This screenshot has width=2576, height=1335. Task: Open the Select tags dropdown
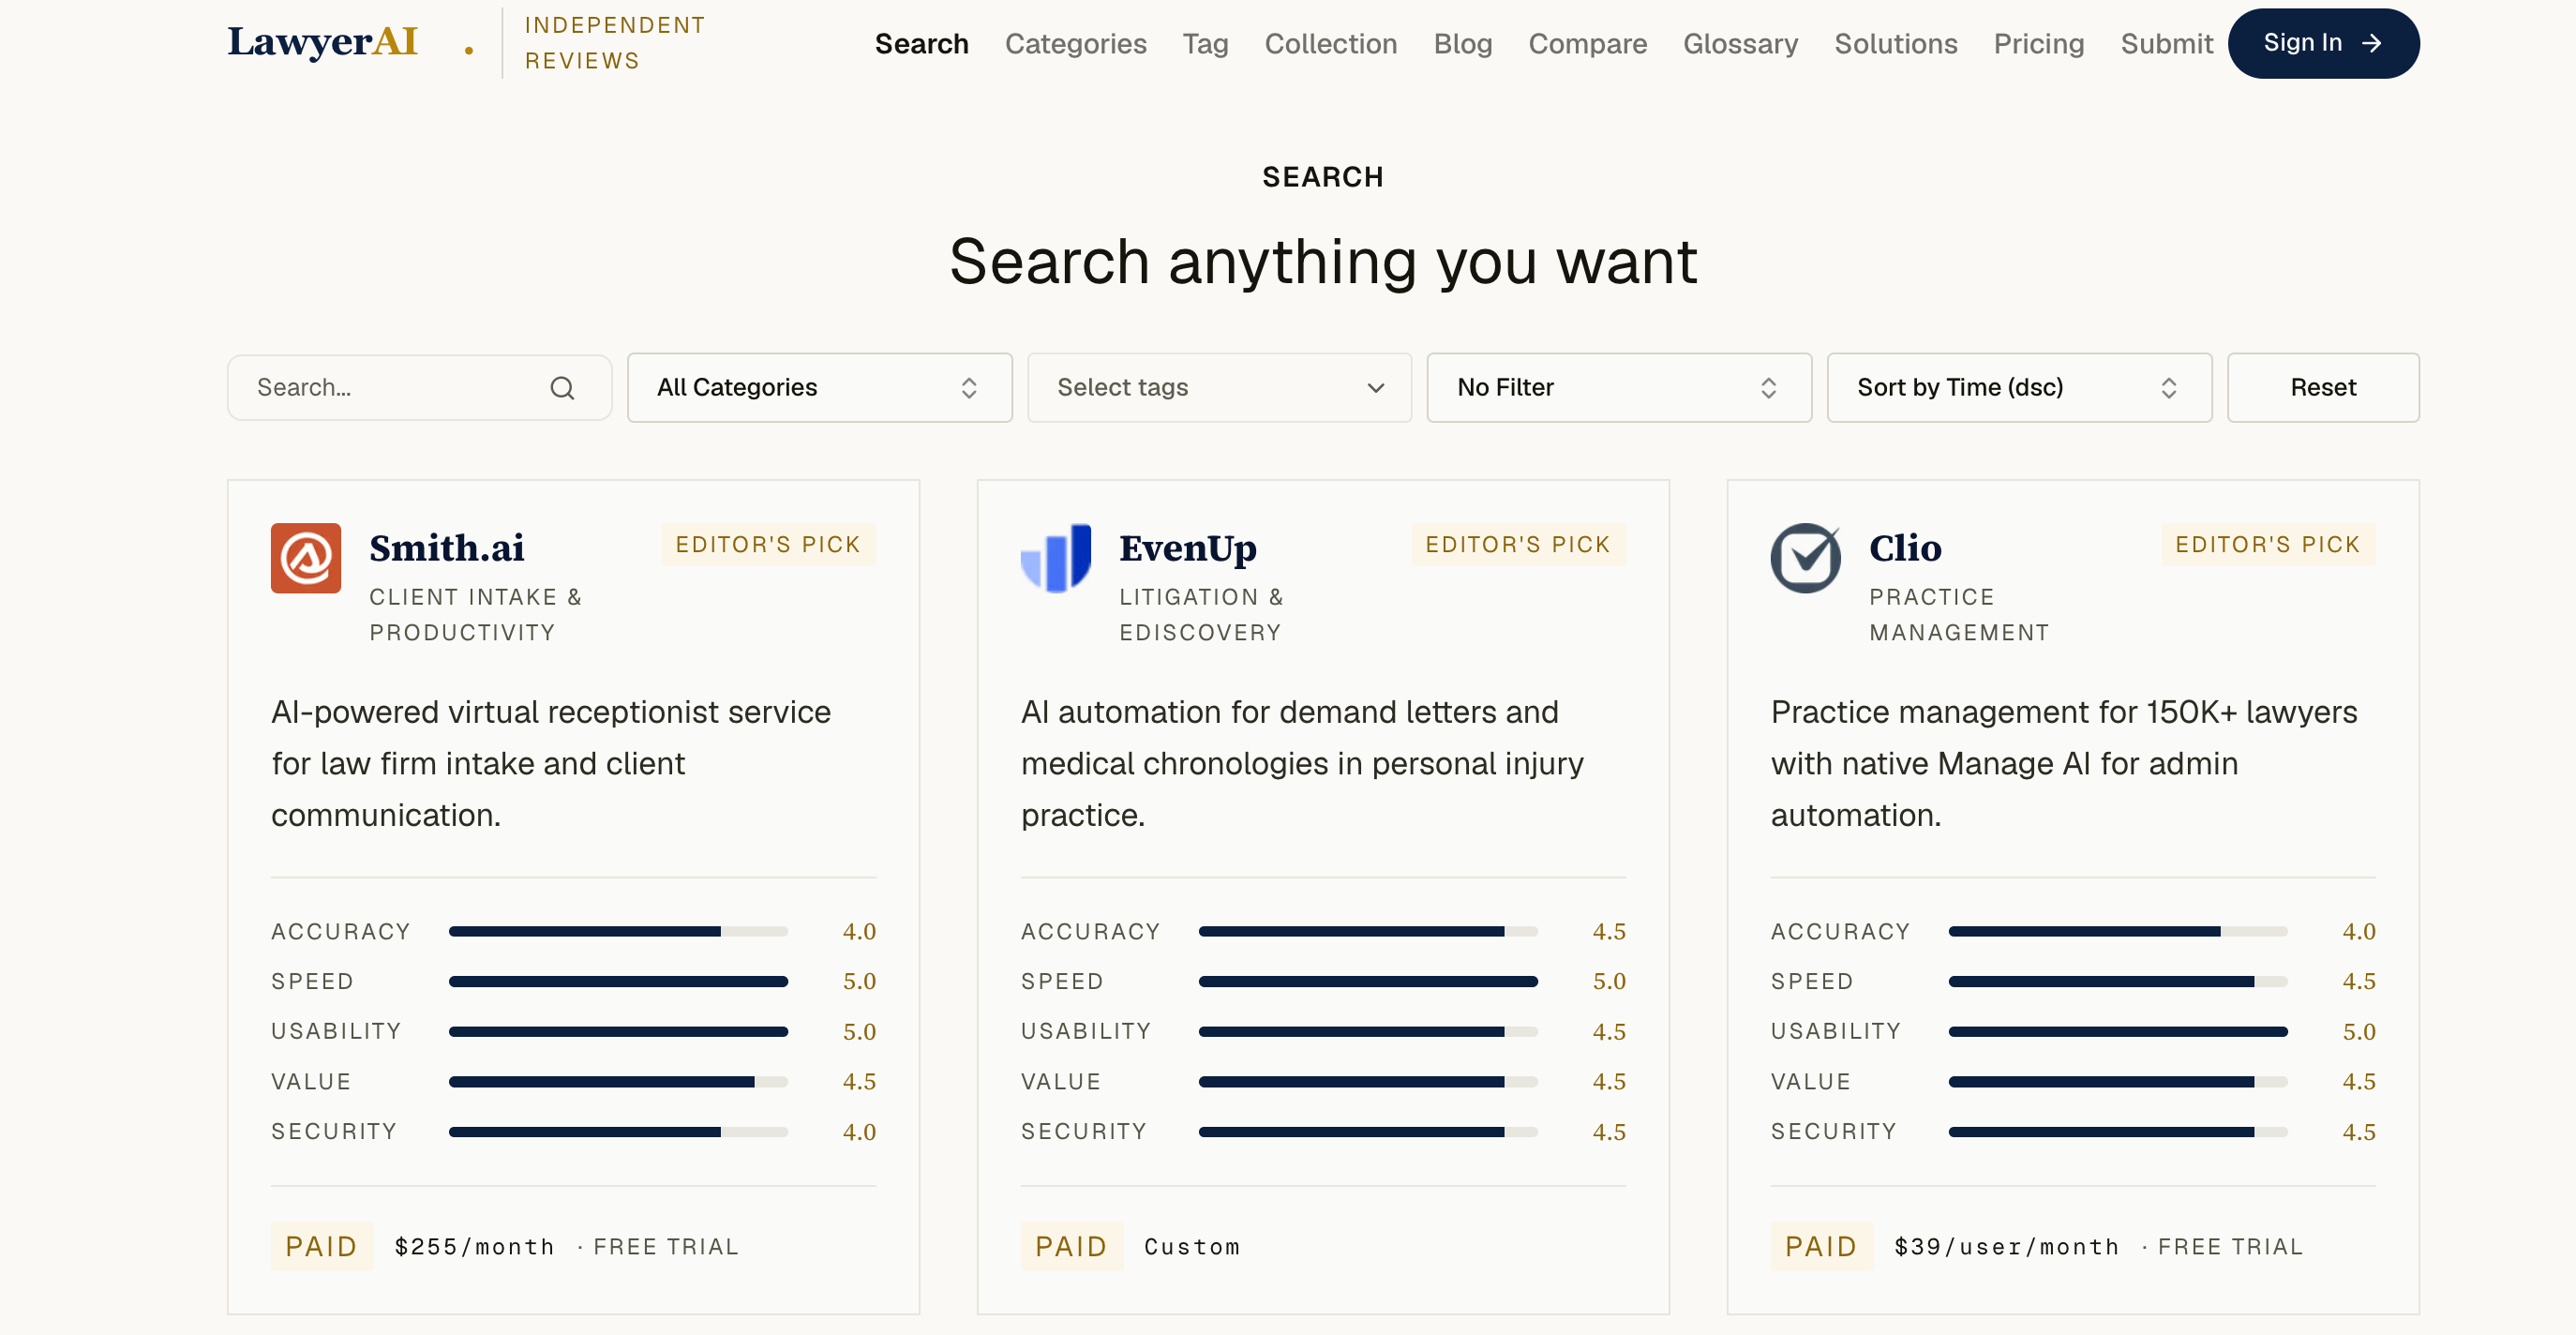coord(1220,388)
